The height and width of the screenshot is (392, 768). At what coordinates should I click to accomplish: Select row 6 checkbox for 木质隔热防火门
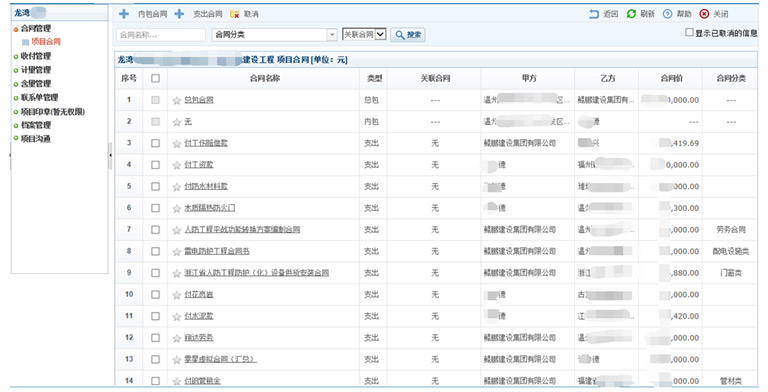pyautogui.click(x=155, y=208)
